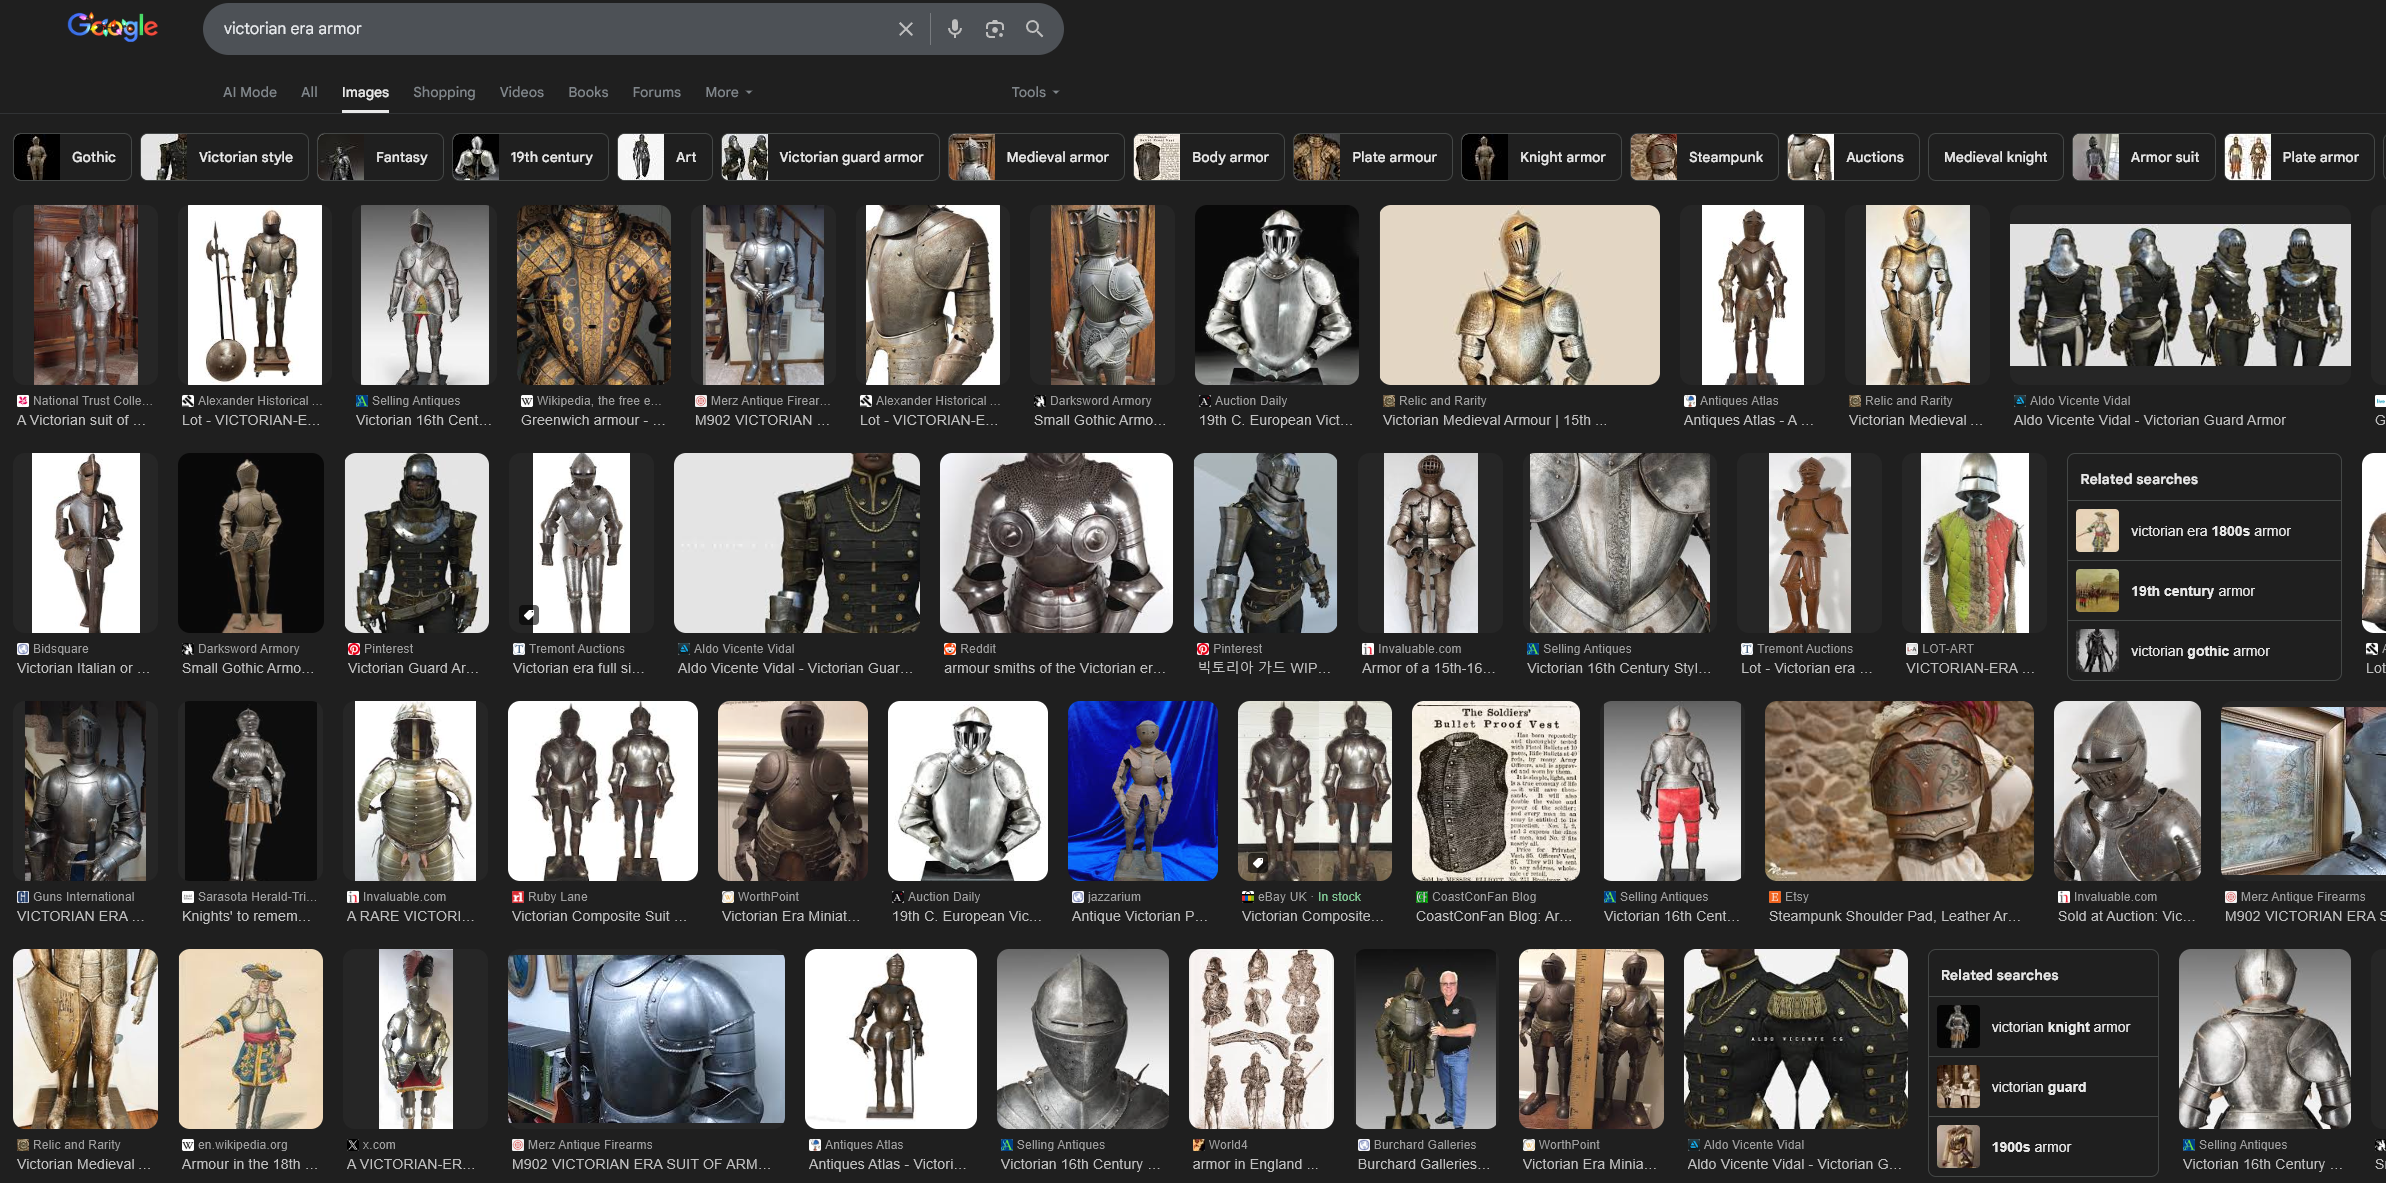Select the Steampunk filter chip
The image size is (2386, 1183).
1703,157
